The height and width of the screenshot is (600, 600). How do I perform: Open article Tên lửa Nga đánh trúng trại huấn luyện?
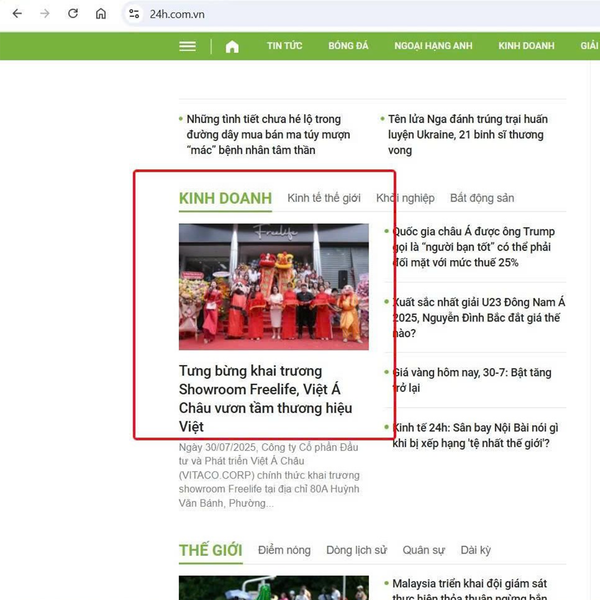coord(468,135)
